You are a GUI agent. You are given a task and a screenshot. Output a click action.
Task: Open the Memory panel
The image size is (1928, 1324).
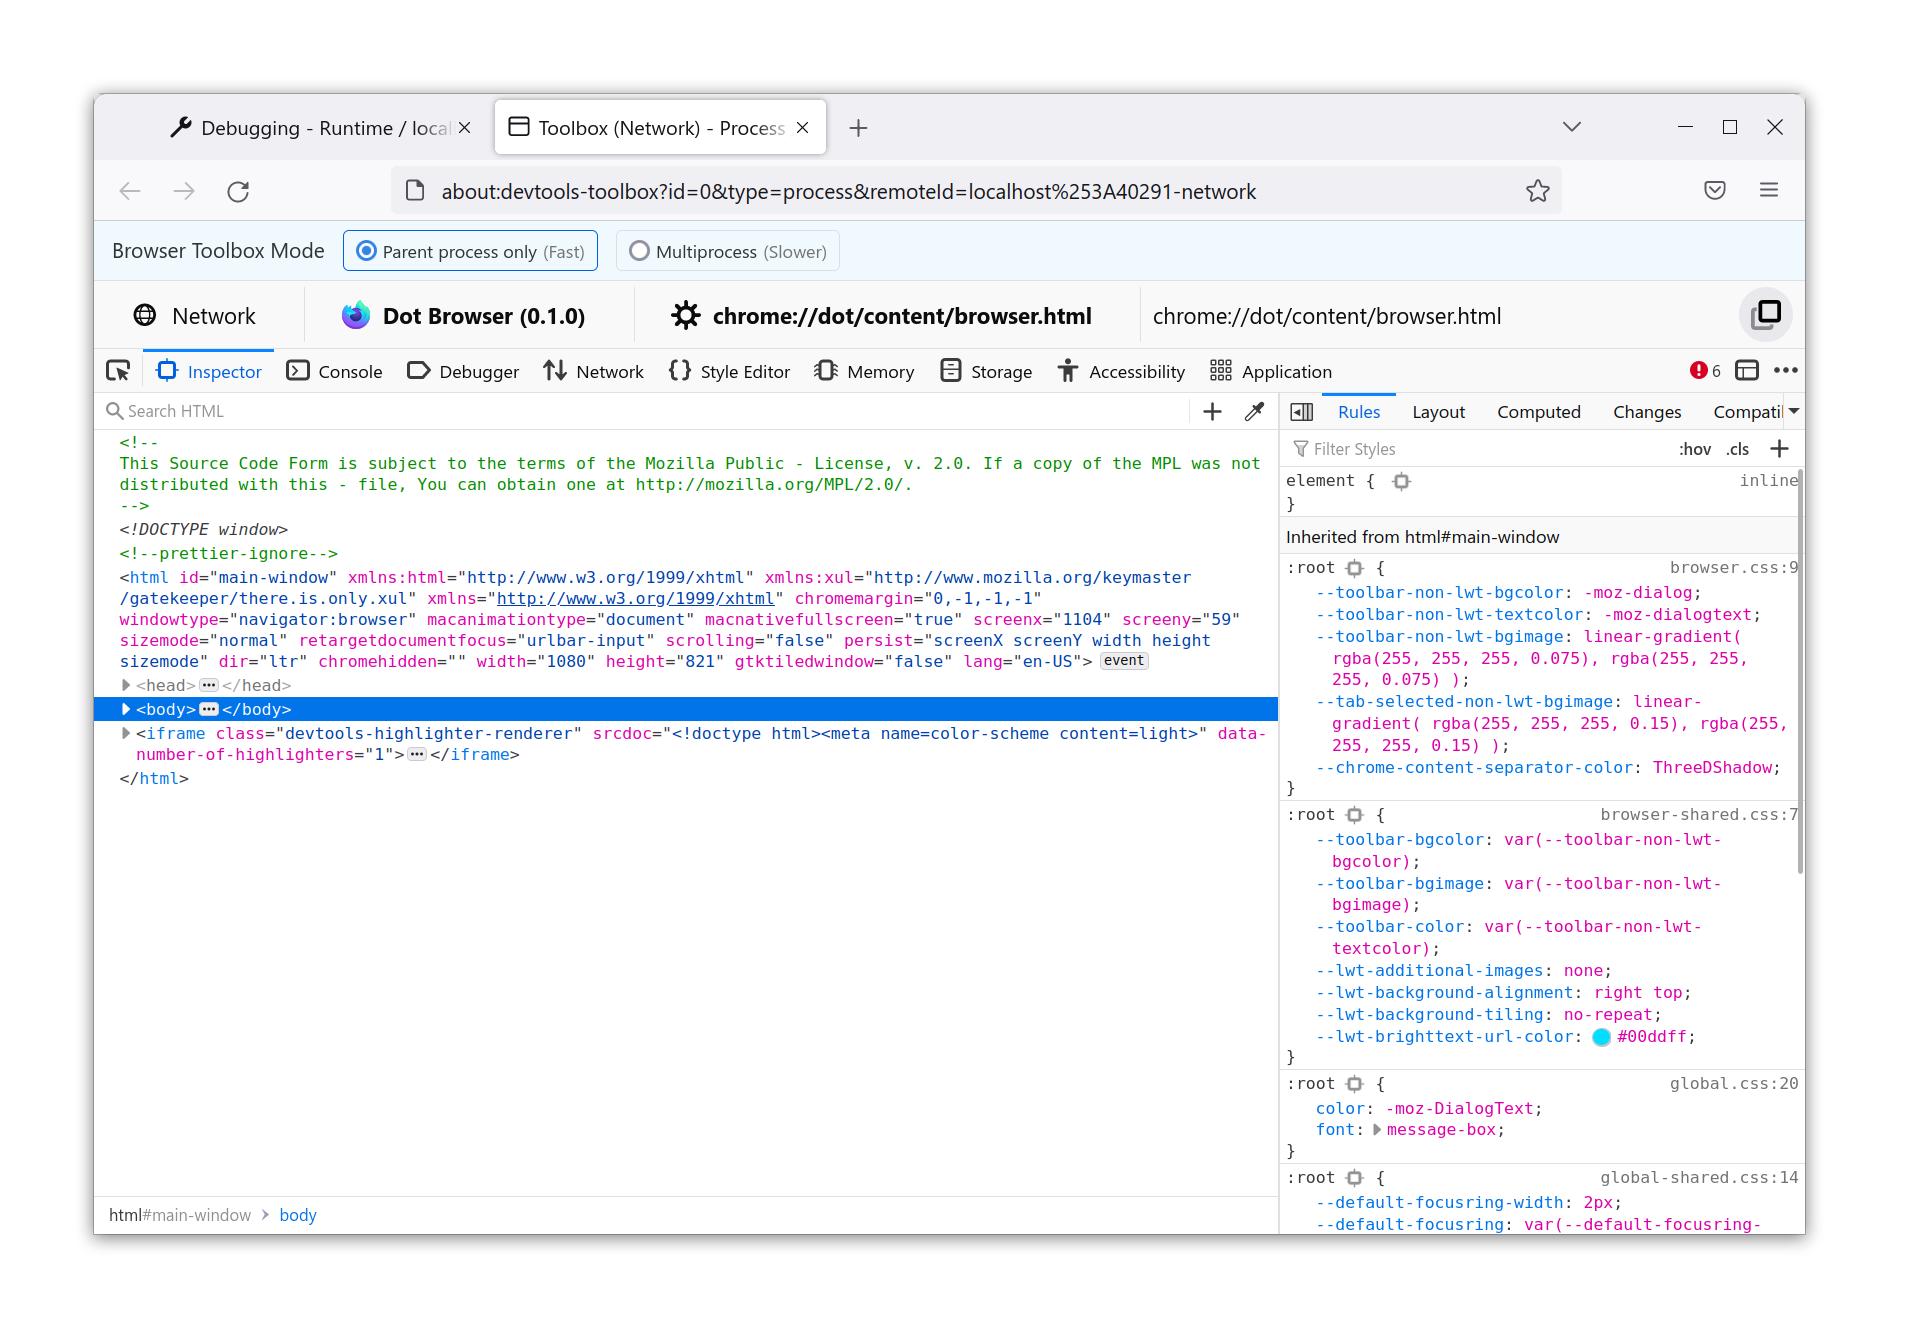(864, 371)
